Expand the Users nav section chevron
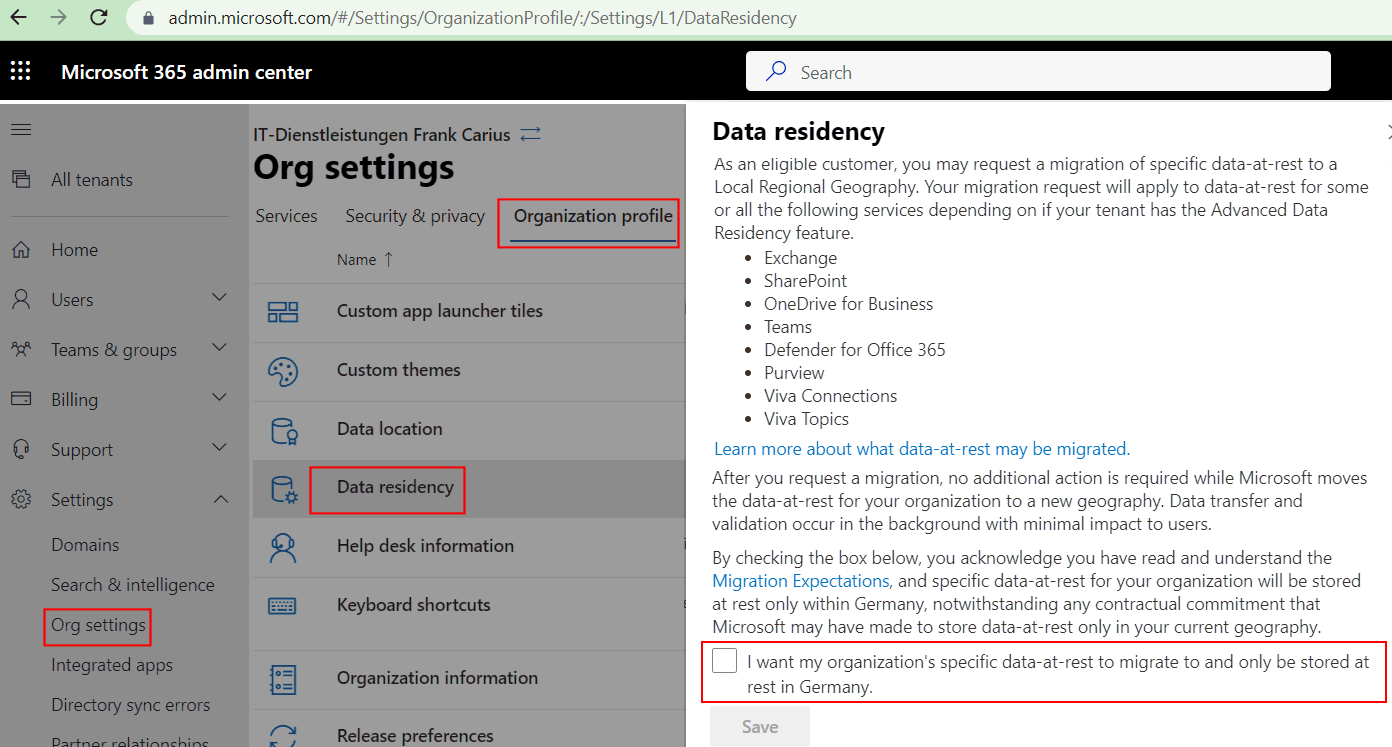Image resolution: width=1392 pixels, height=747 pixels. pos(221,298)
